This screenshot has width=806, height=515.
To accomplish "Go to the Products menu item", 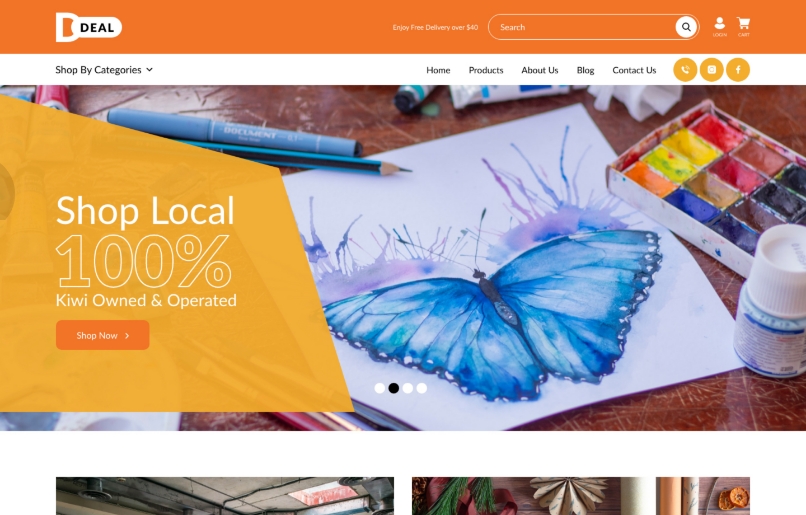I will tap(486, 70).
